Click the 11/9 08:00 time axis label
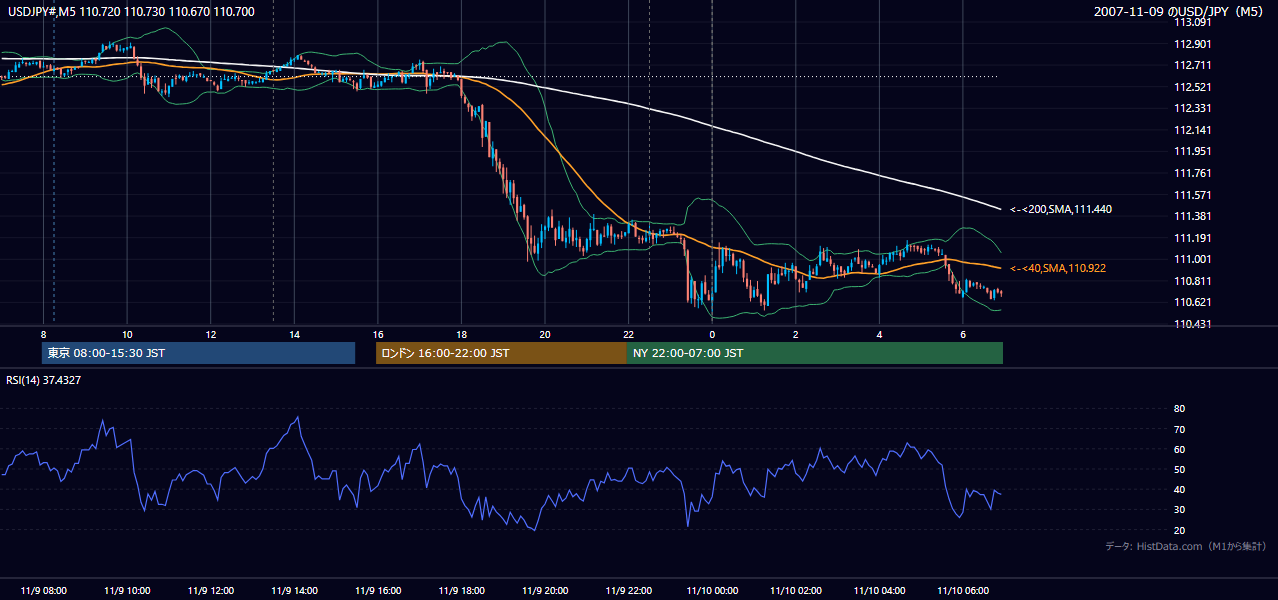 point(44,591)
